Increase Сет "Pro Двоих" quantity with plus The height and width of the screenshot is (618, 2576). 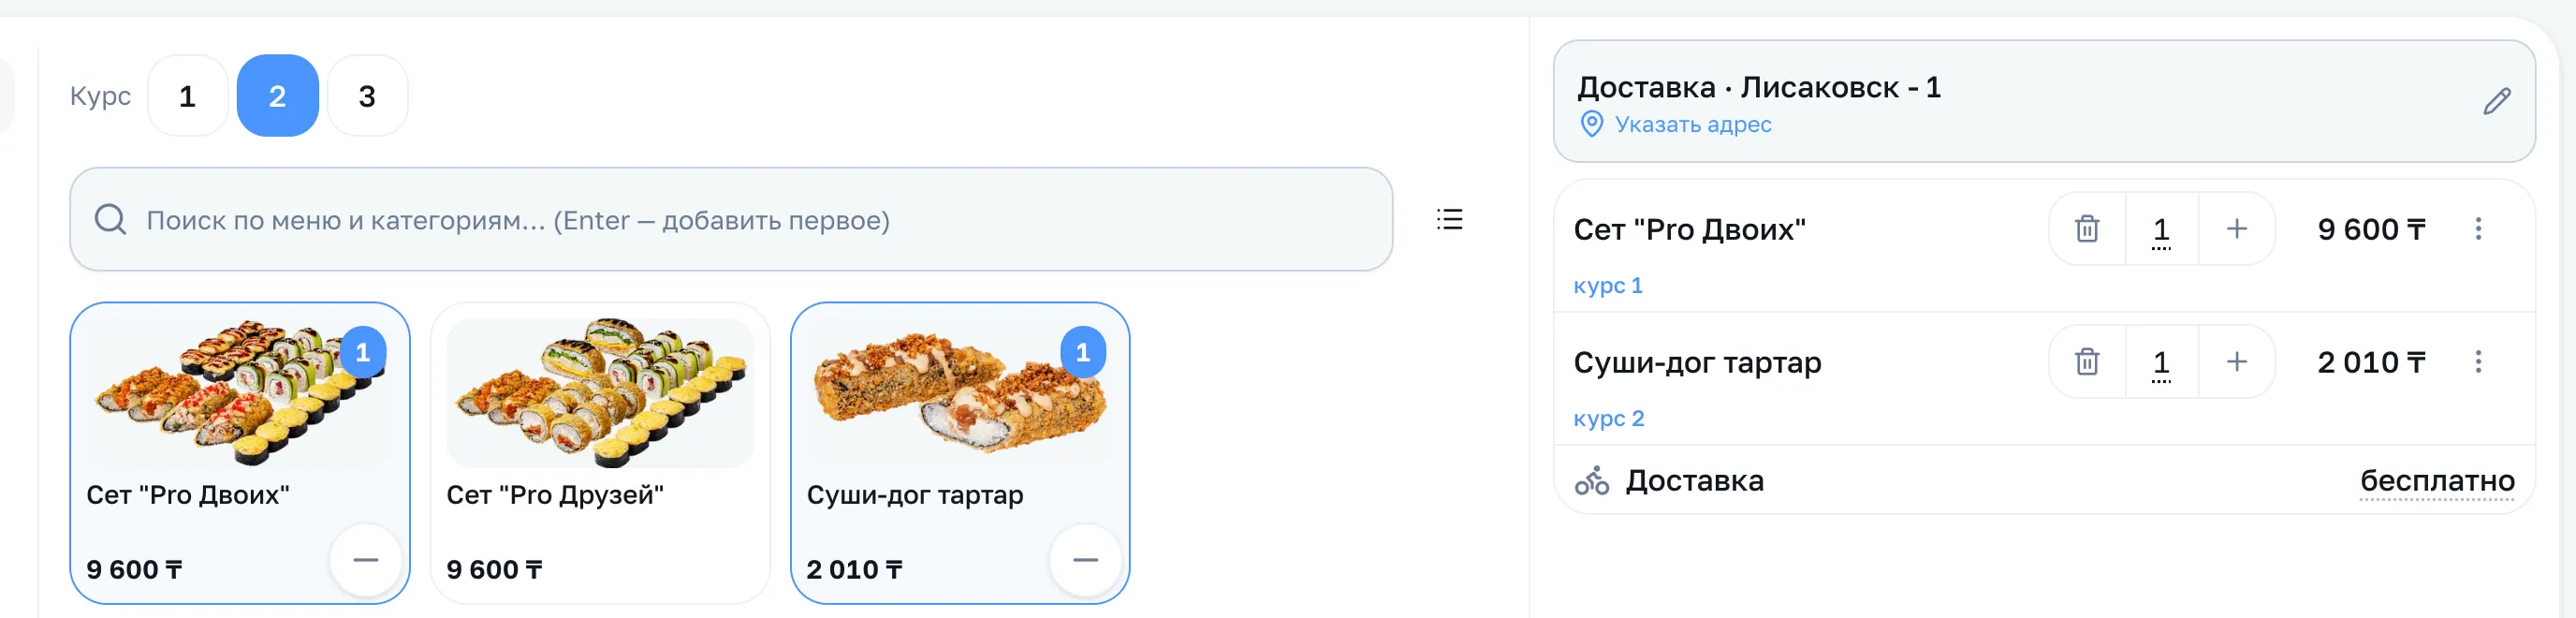pyautogui.click(x=2236, y=229)
